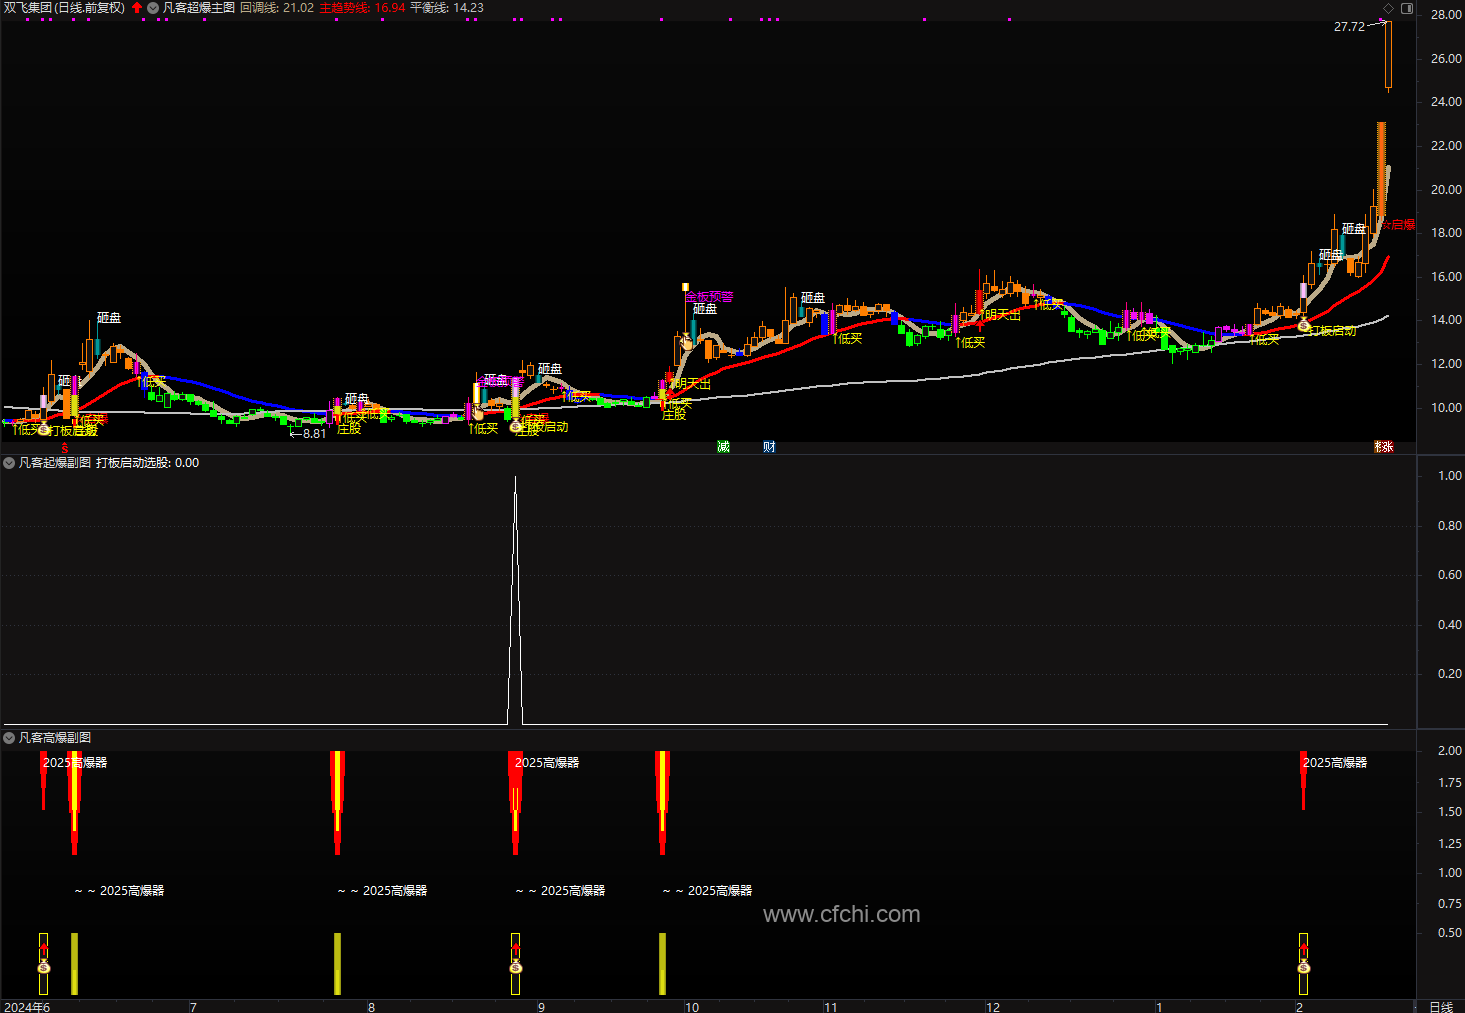Click the 日线 period button bottom-right
Screen dimensions: 1465x1013
pyautogui.click(x=1441, y=1007)
